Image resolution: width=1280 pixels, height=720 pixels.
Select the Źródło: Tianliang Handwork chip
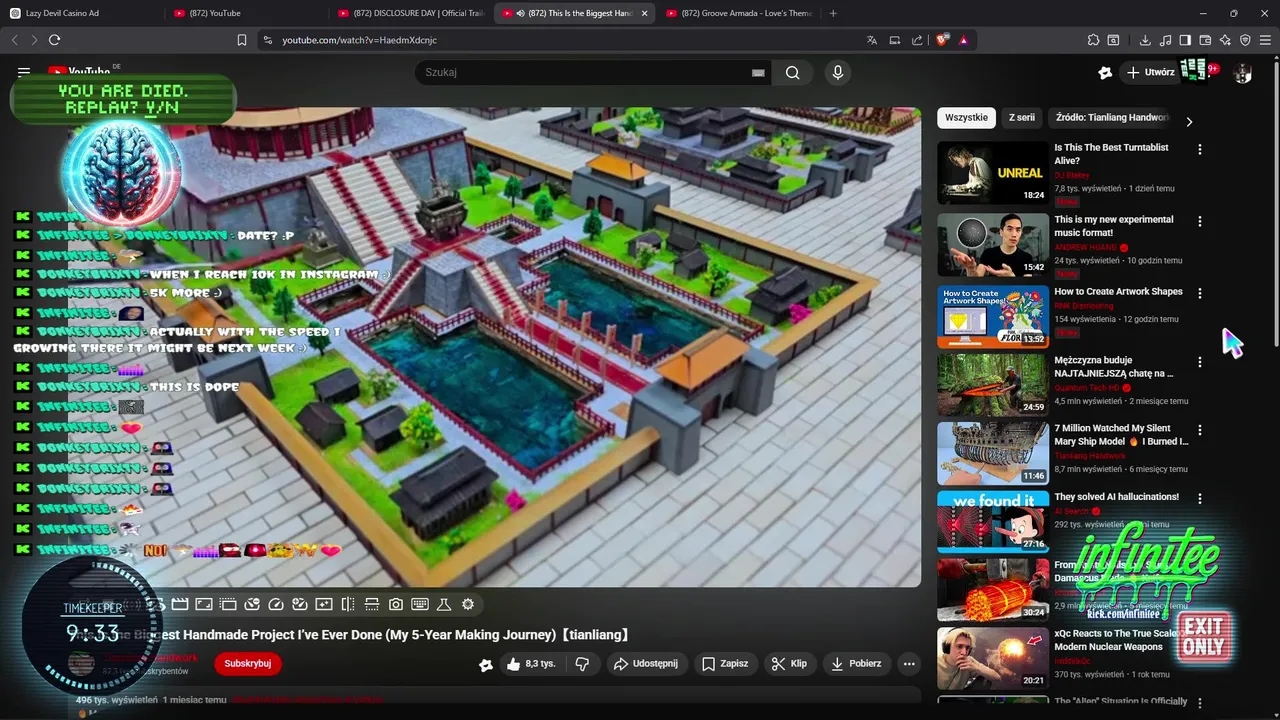[1112, 117]
